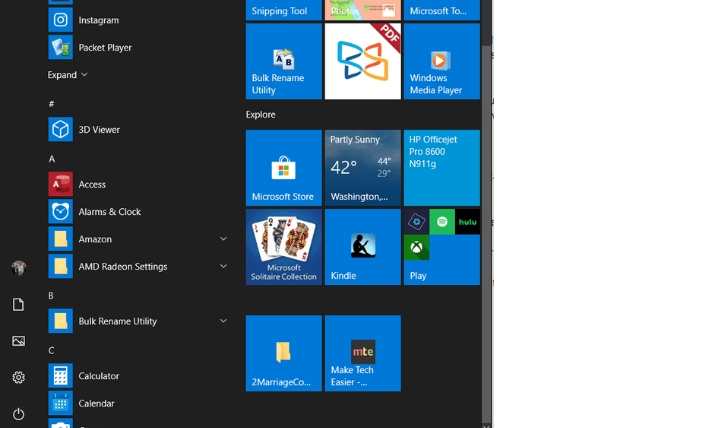This screenshot has width=720, height=428.
Task: Open the 3D Viewer app icon
Action: 61,130
